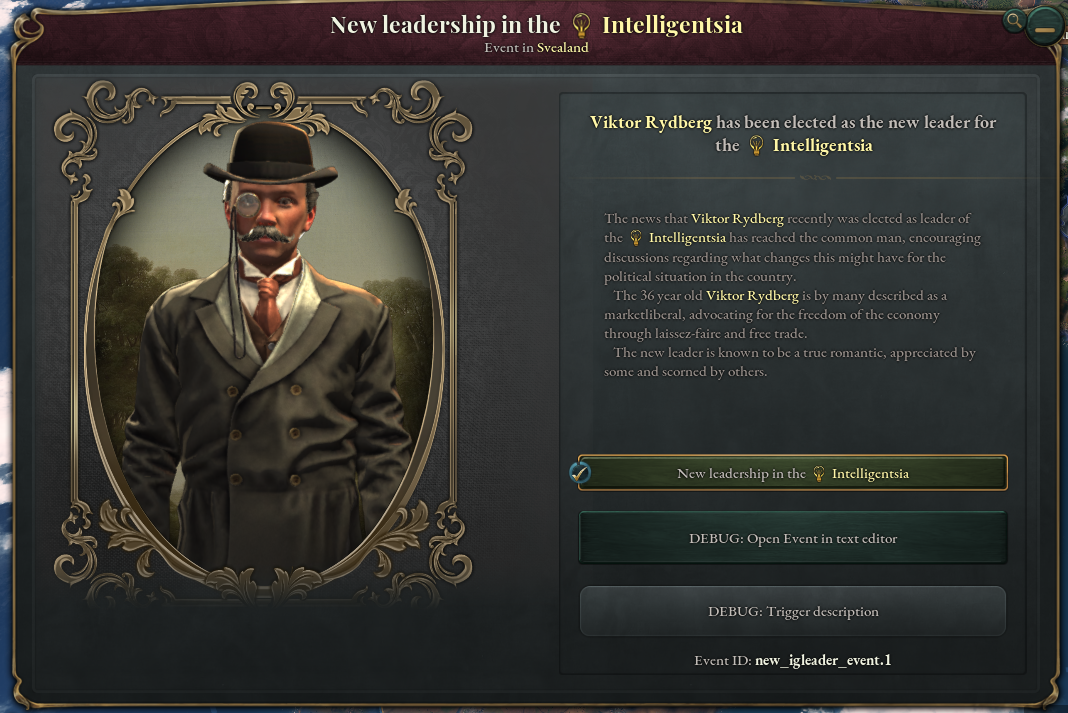Click the checkmark icon beside the first option
1068x713 pixels.
coord(580,473)
